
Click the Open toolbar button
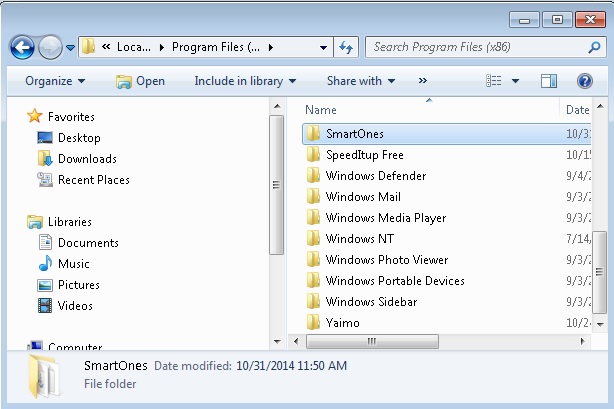click(x=140, y=81)
